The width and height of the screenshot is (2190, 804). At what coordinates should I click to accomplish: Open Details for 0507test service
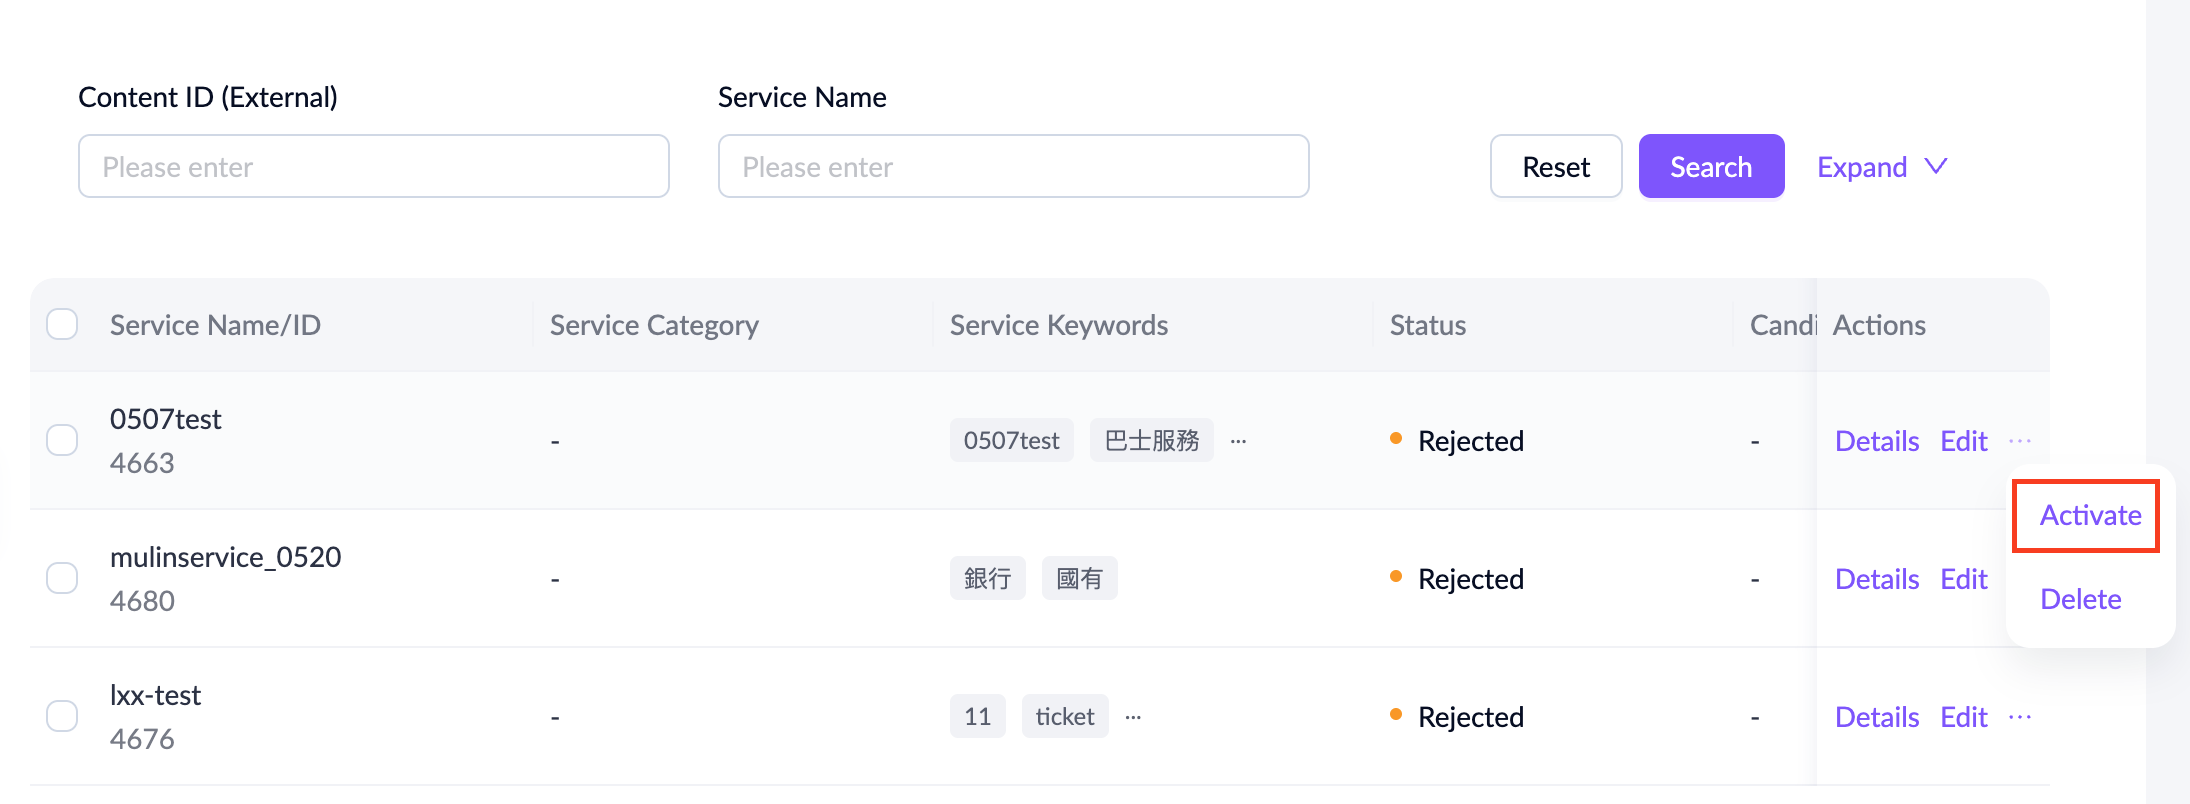(x=1877, y=441)
